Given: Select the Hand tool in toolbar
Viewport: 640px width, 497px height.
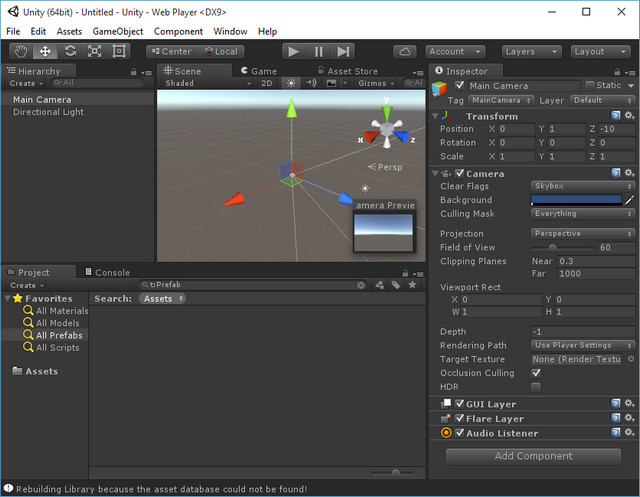Looking at the screenshot, I should 20,51.
